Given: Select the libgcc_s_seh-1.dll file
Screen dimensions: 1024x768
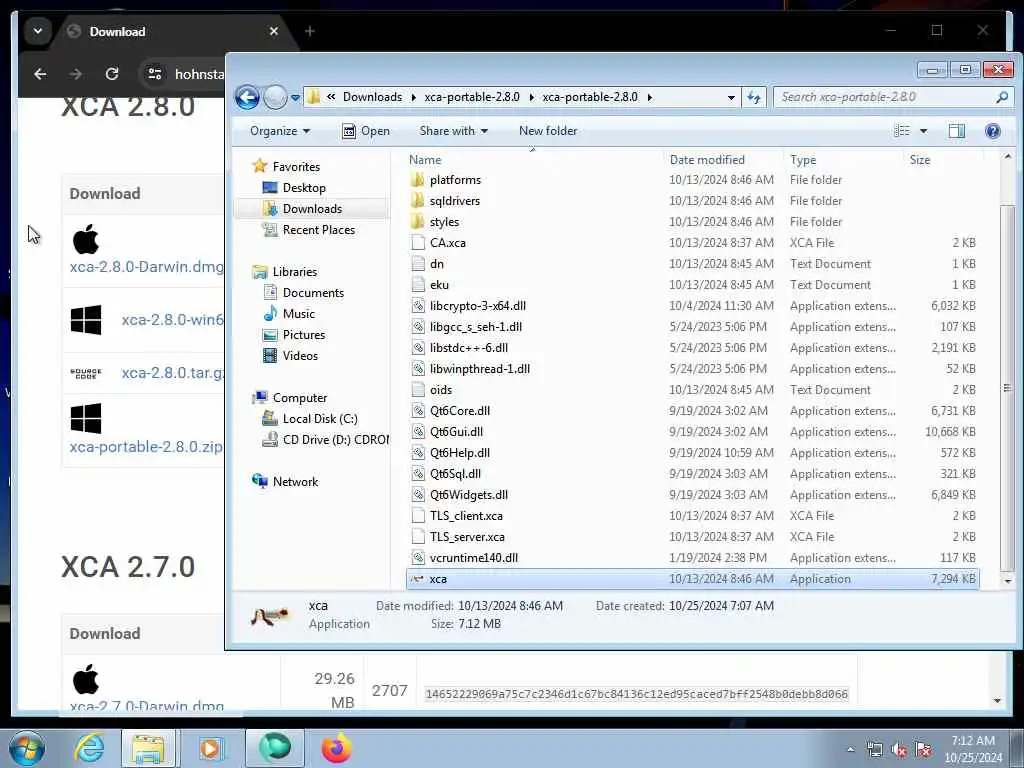Looking at the screenshot, I should [x=475, y=327].
